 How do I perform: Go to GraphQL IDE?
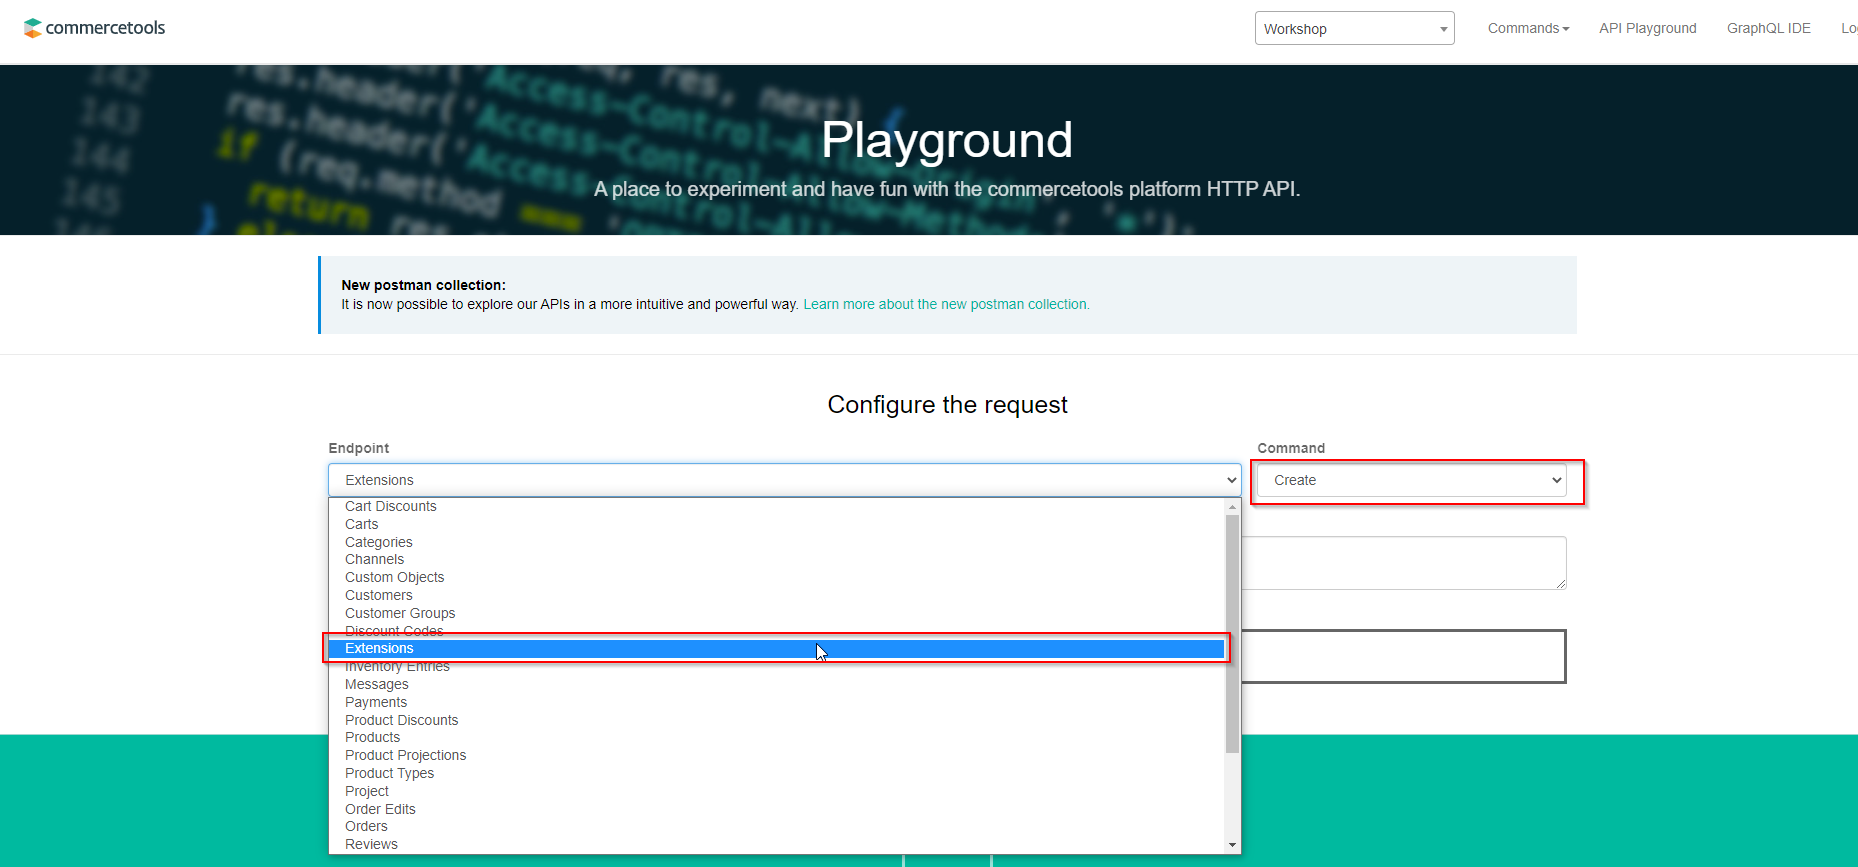coord(1768,28)
